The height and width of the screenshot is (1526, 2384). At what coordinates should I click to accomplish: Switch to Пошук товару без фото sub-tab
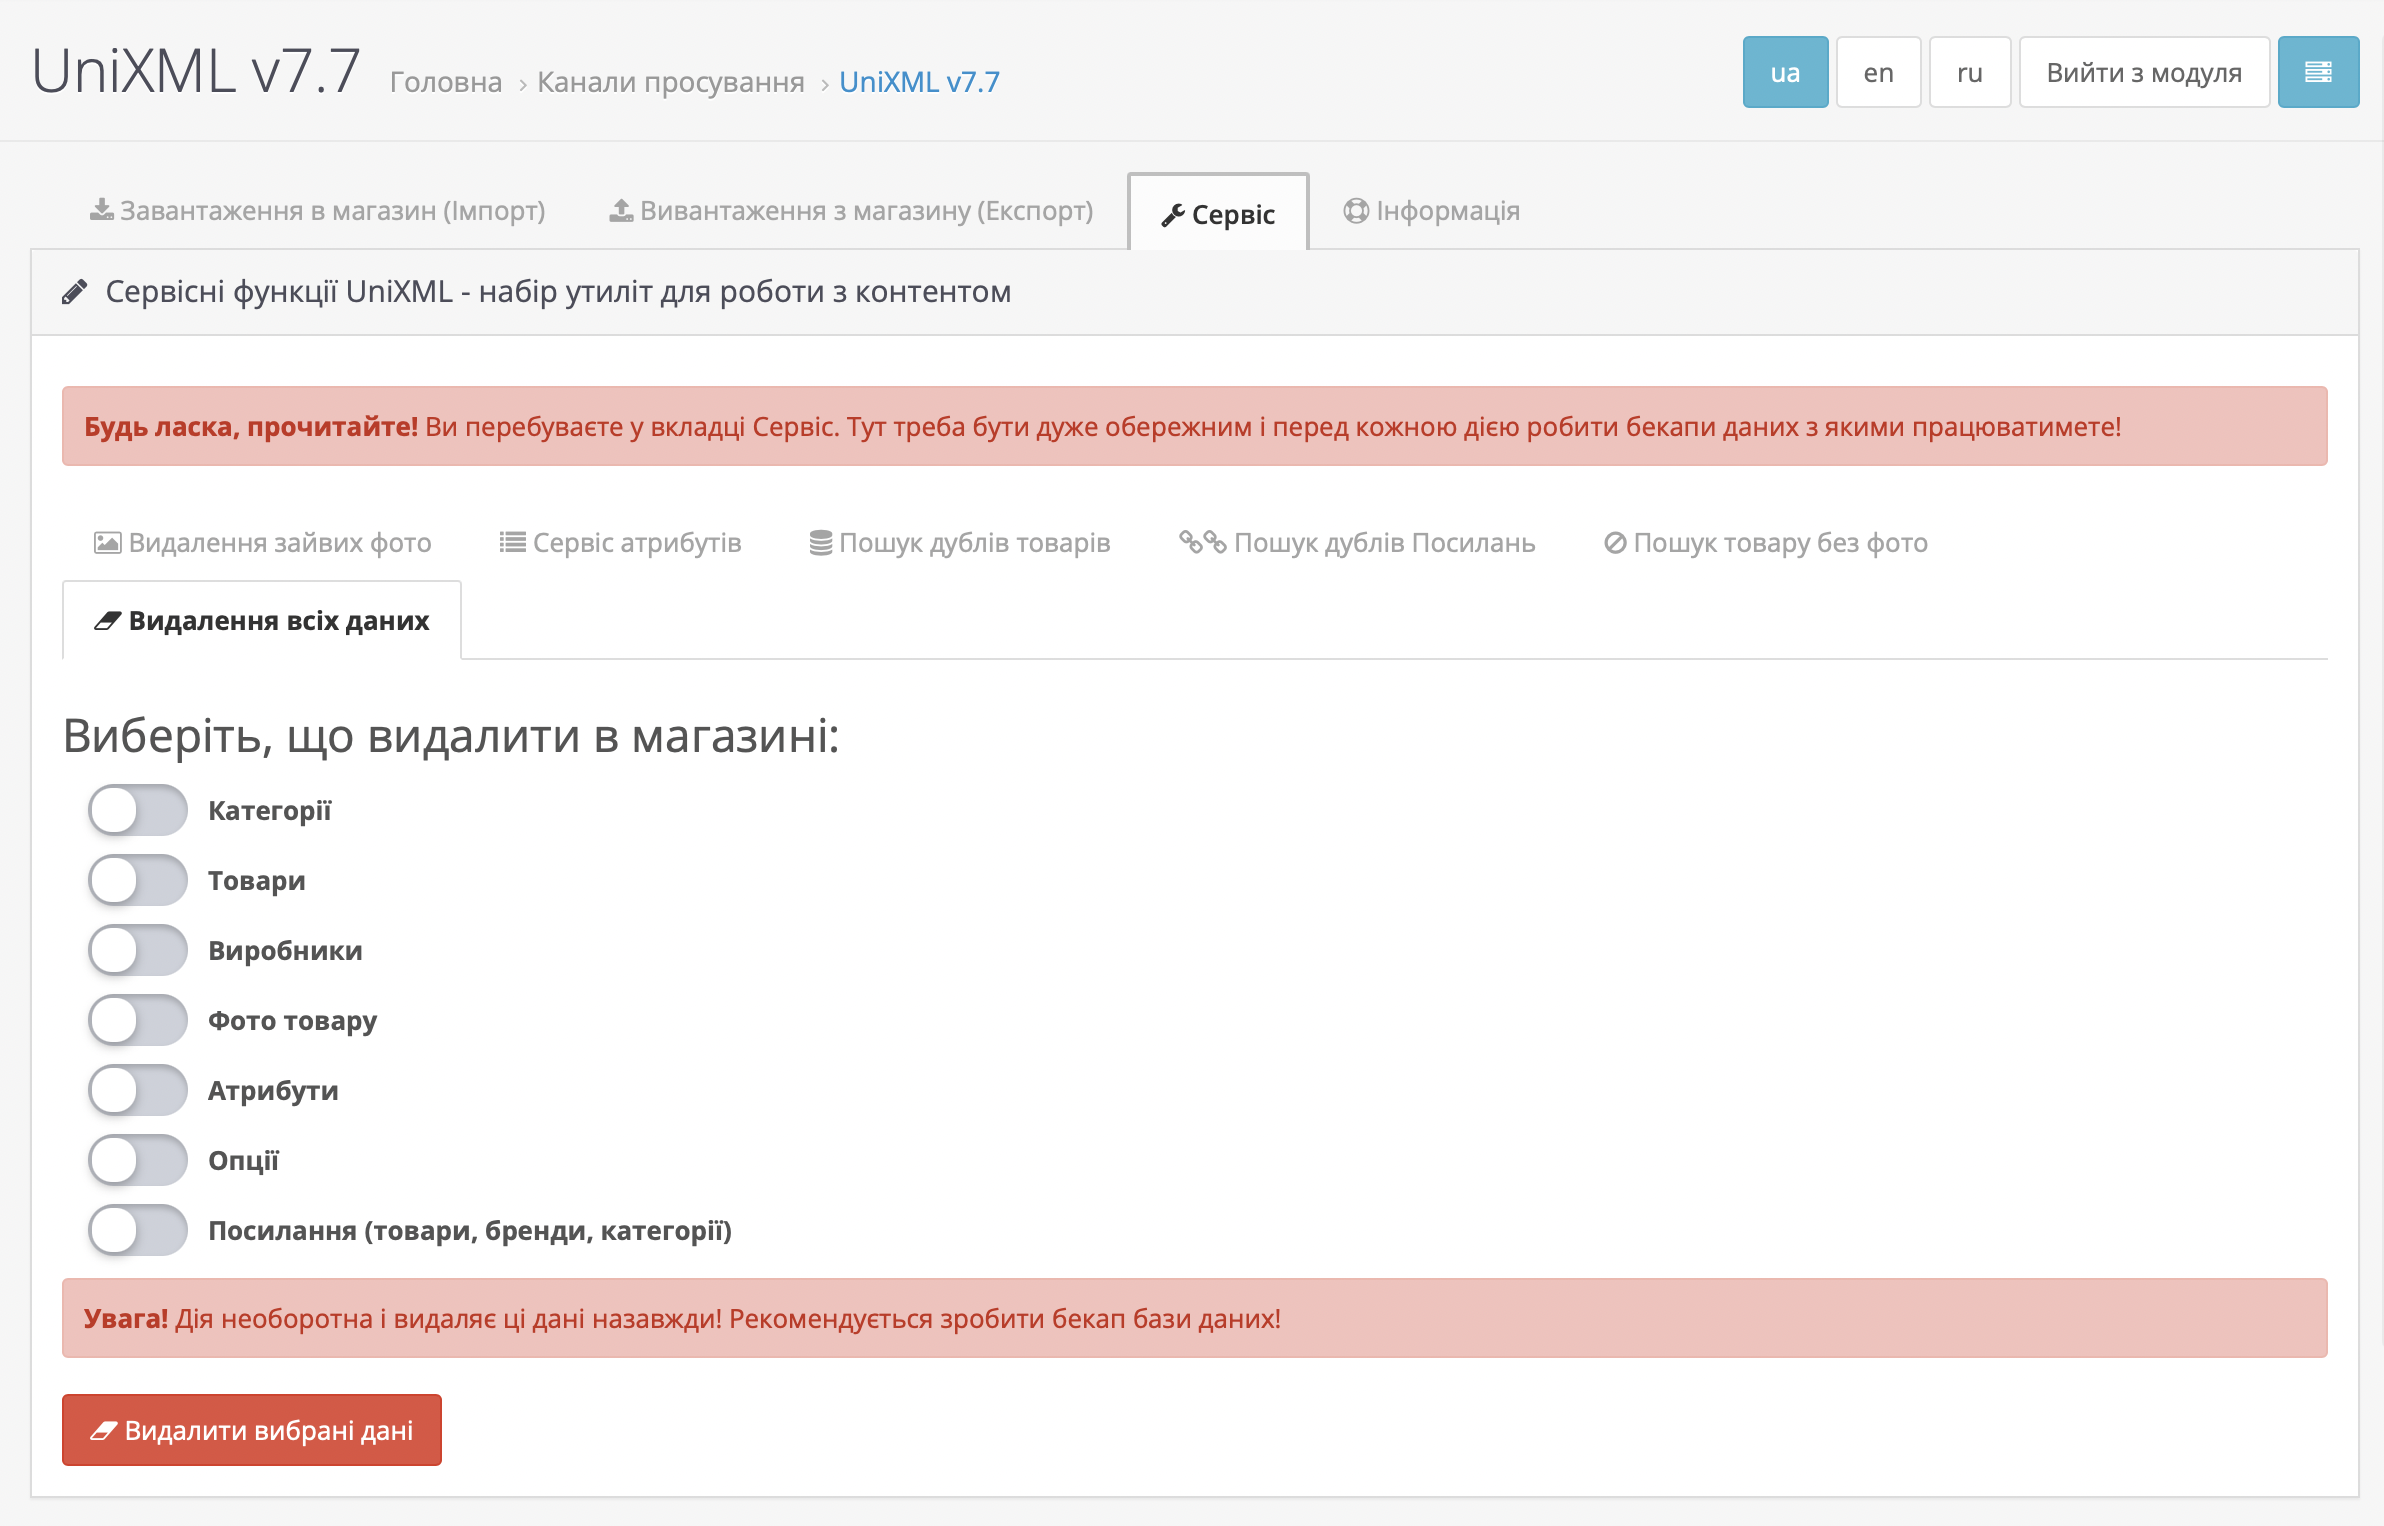click(1766, 543)
